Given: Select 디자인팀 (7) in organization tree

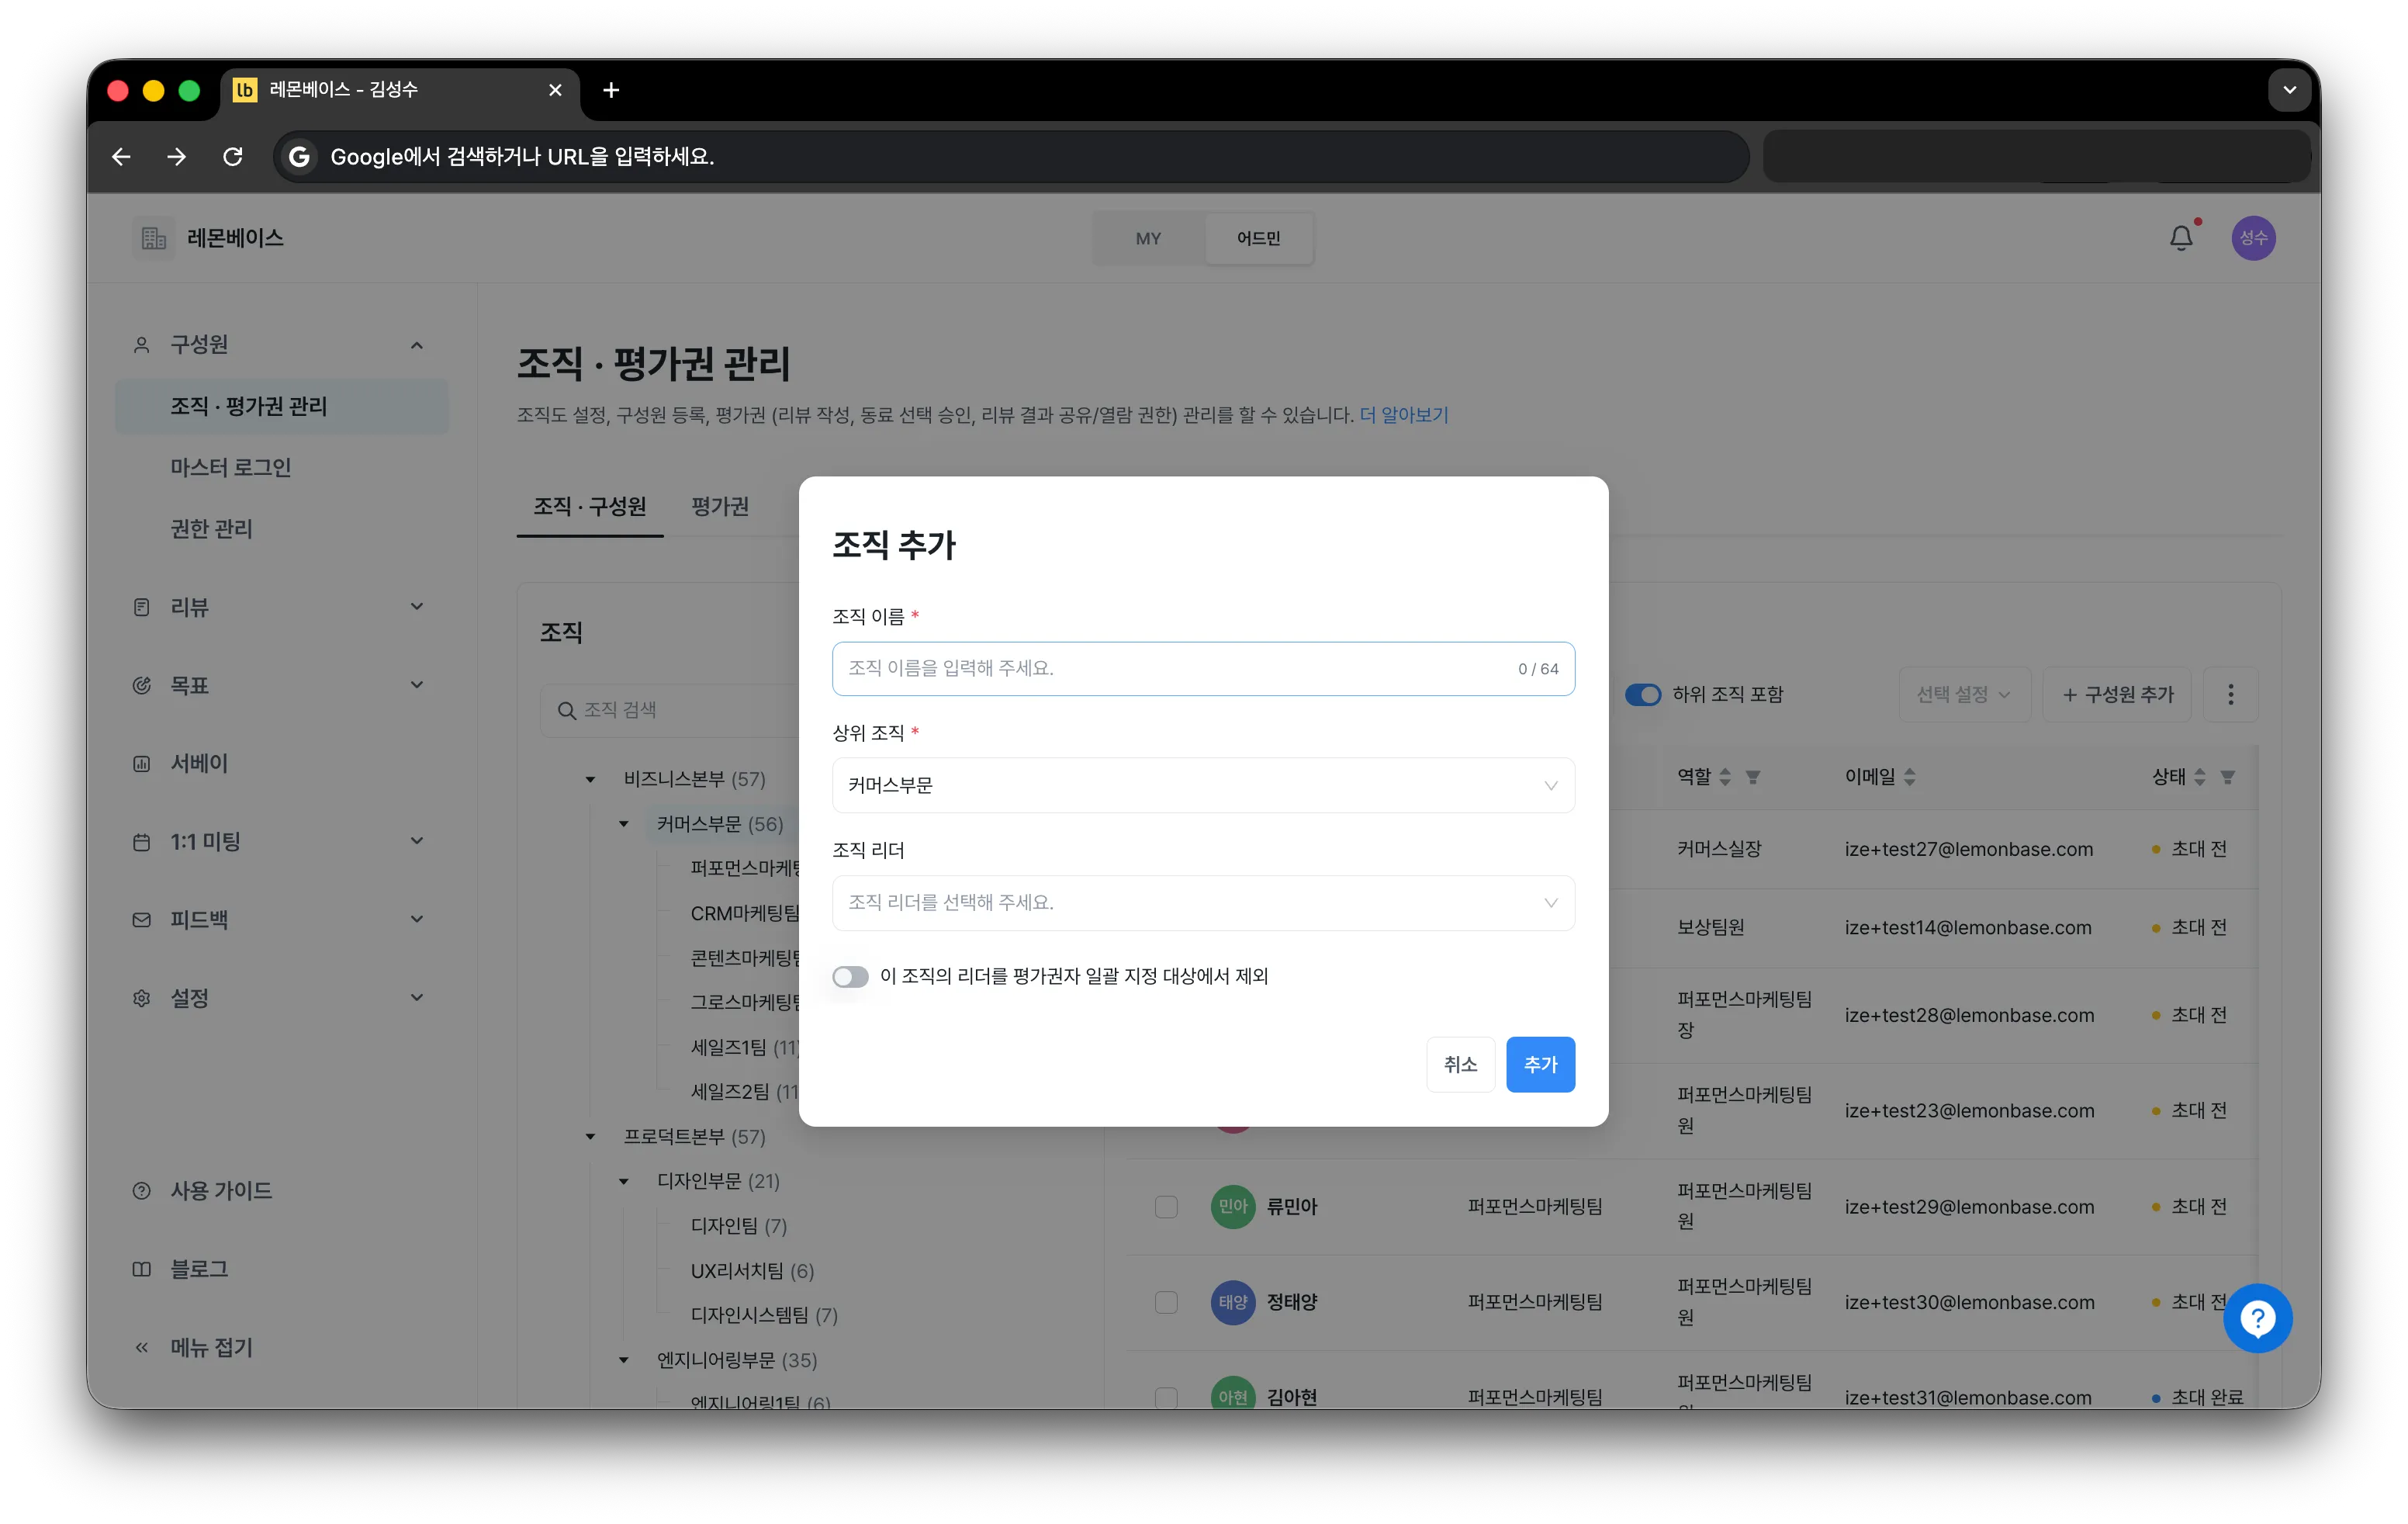Looking at the screenshot, I should tap(739, 1226).
